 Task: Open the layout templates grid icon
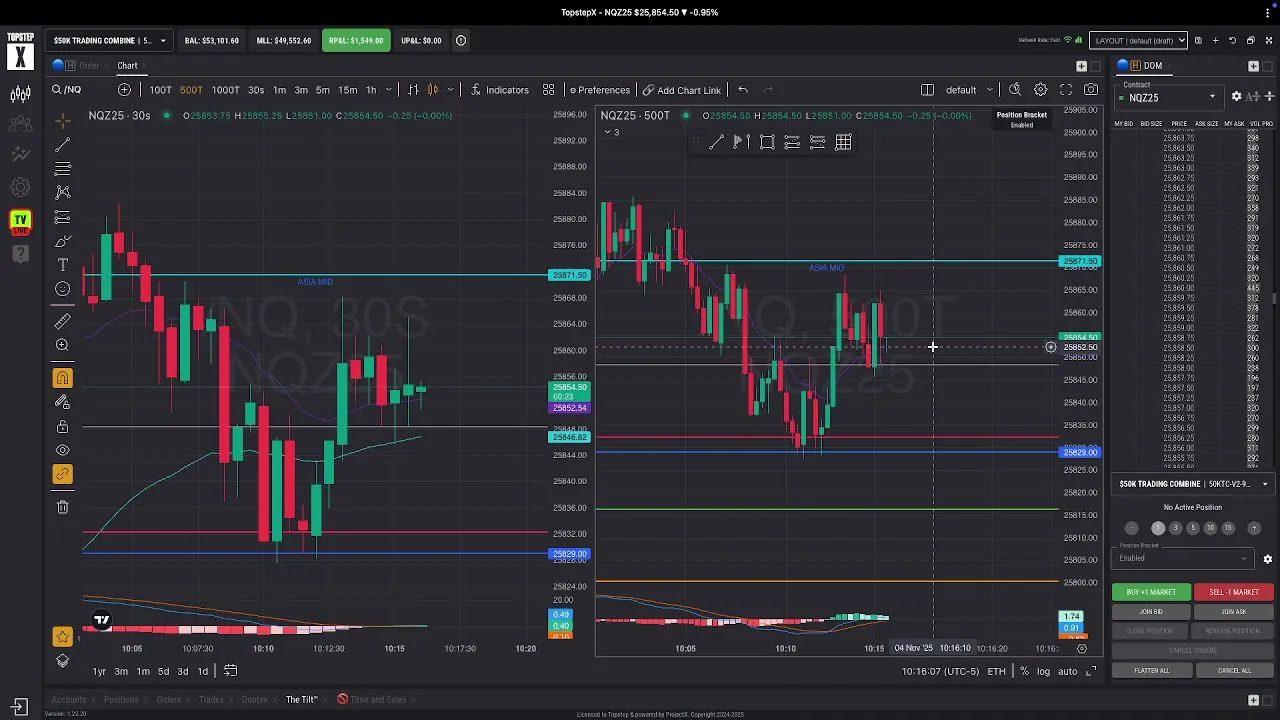point(549,90)
